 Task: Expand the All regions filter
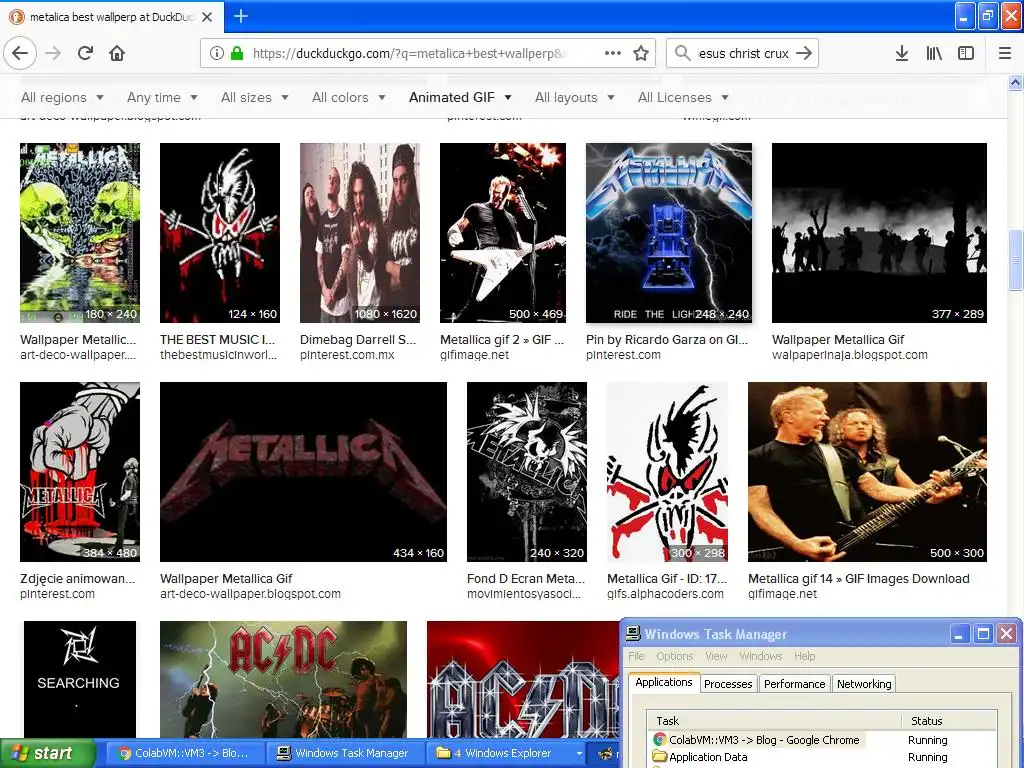coord(62,97)
